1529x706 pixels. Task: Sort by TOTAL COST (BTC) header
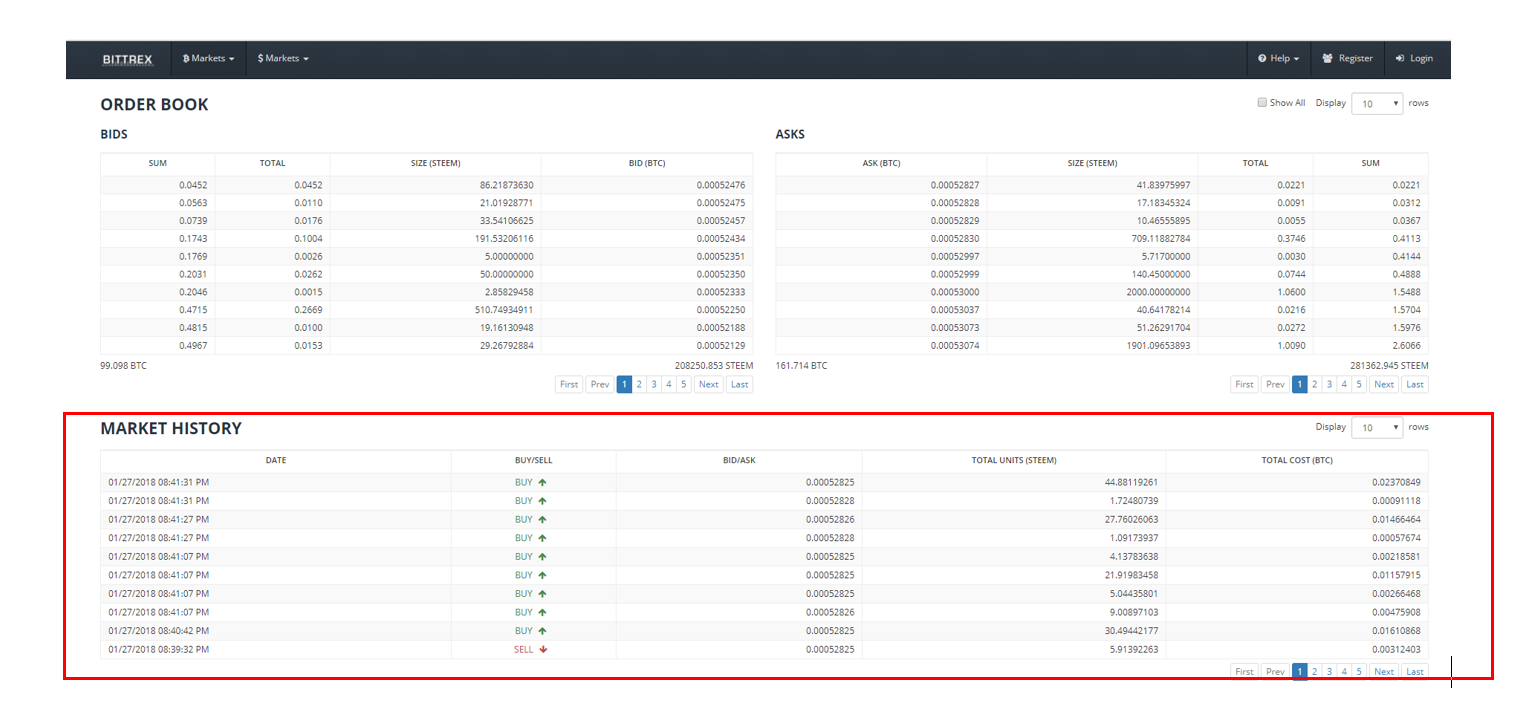(1297, 460)
